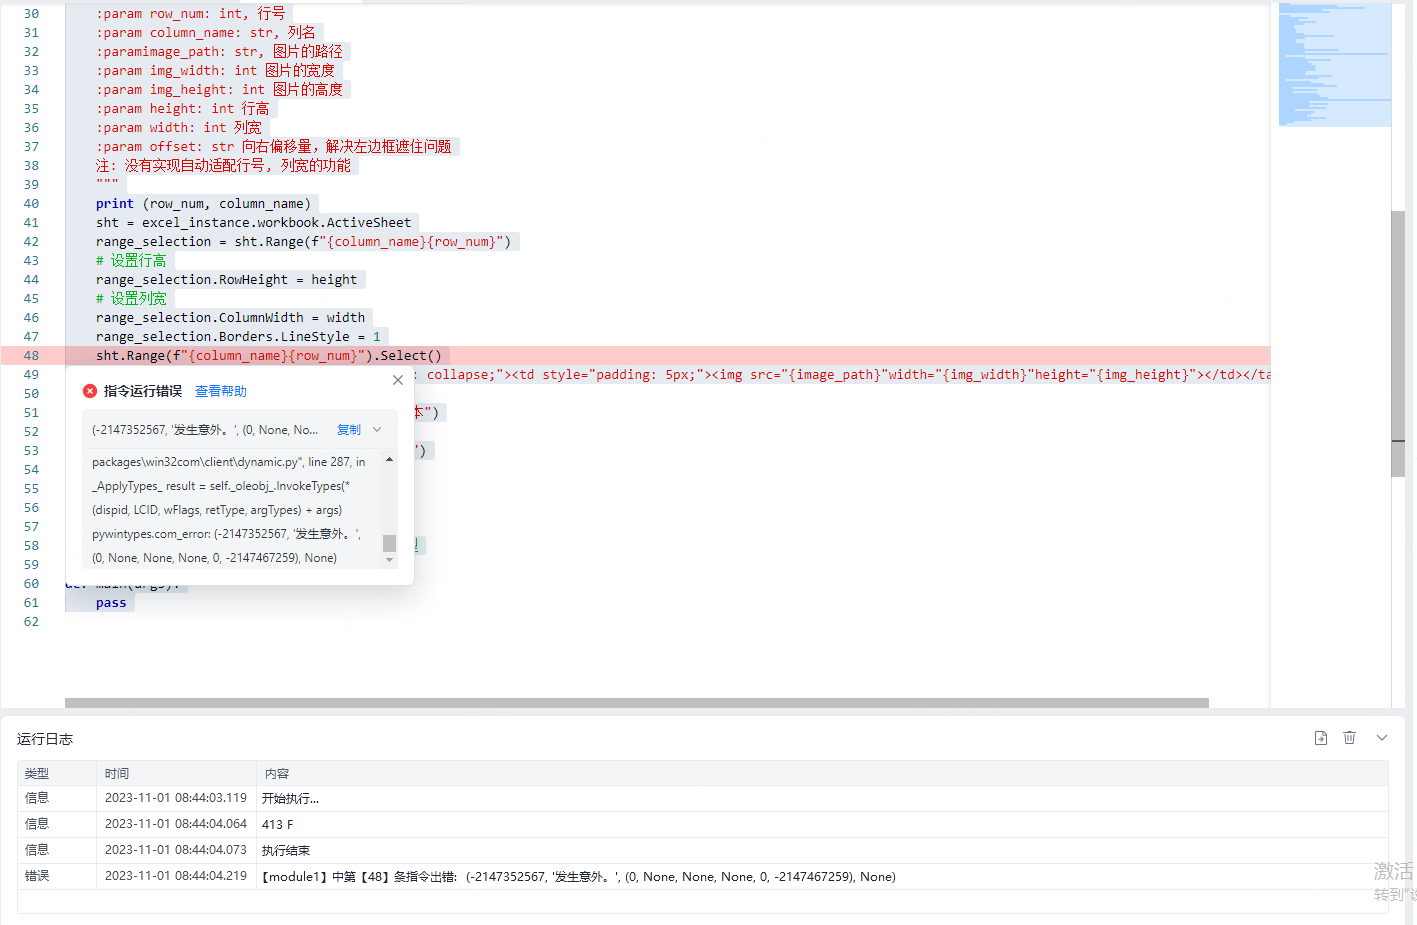Export the run log with the file icon

[x=1321, y=738]
